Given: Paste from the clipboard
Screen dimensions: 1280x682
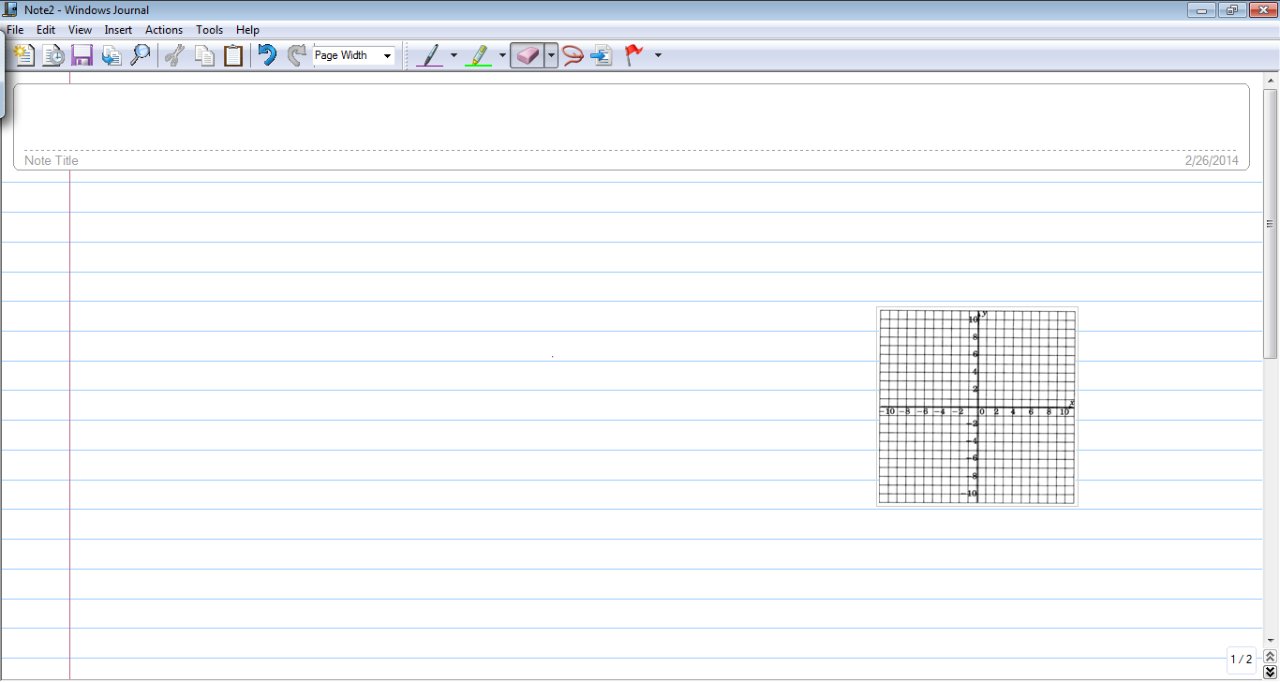Looking at the screenshot, I should (x=233, y=55).
